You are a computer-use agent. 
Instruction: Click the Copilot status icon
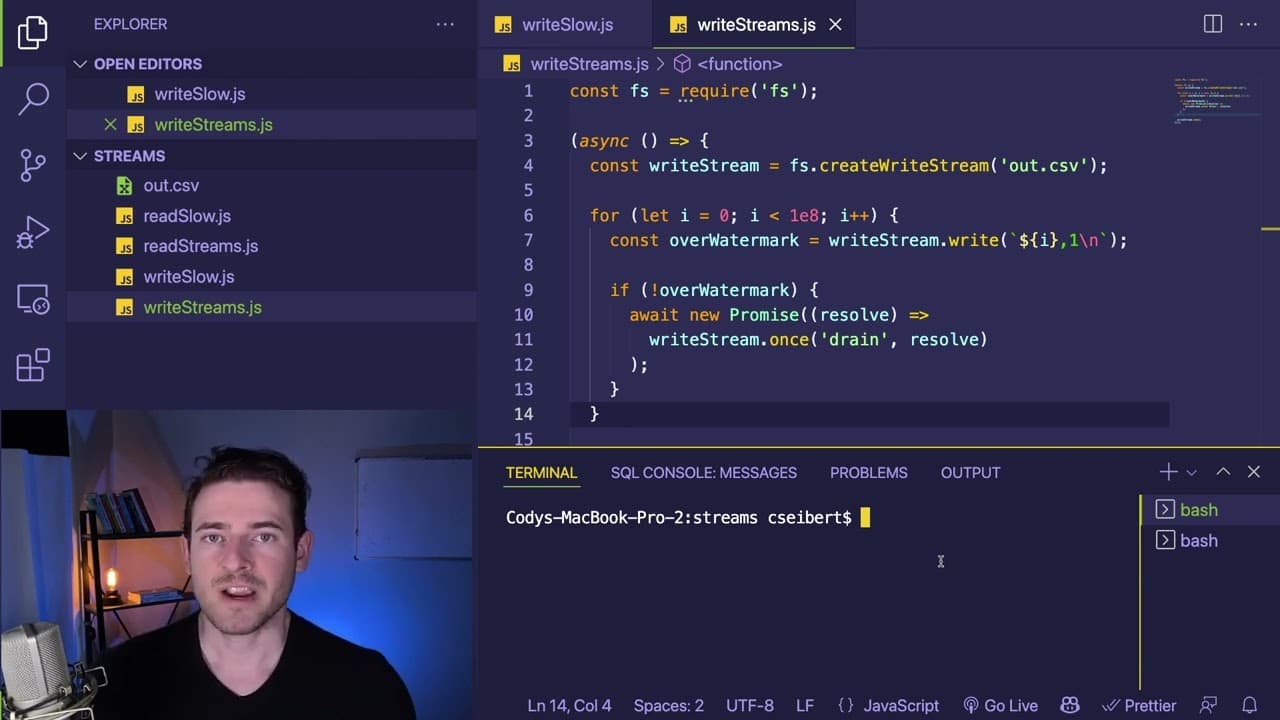pyautogui.click(x=1070, y=706)
